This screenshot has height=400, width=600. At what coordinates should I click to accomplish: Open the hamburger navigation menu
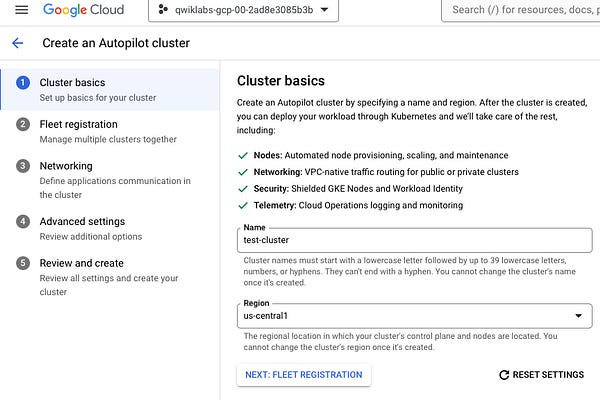pos(21,10)
